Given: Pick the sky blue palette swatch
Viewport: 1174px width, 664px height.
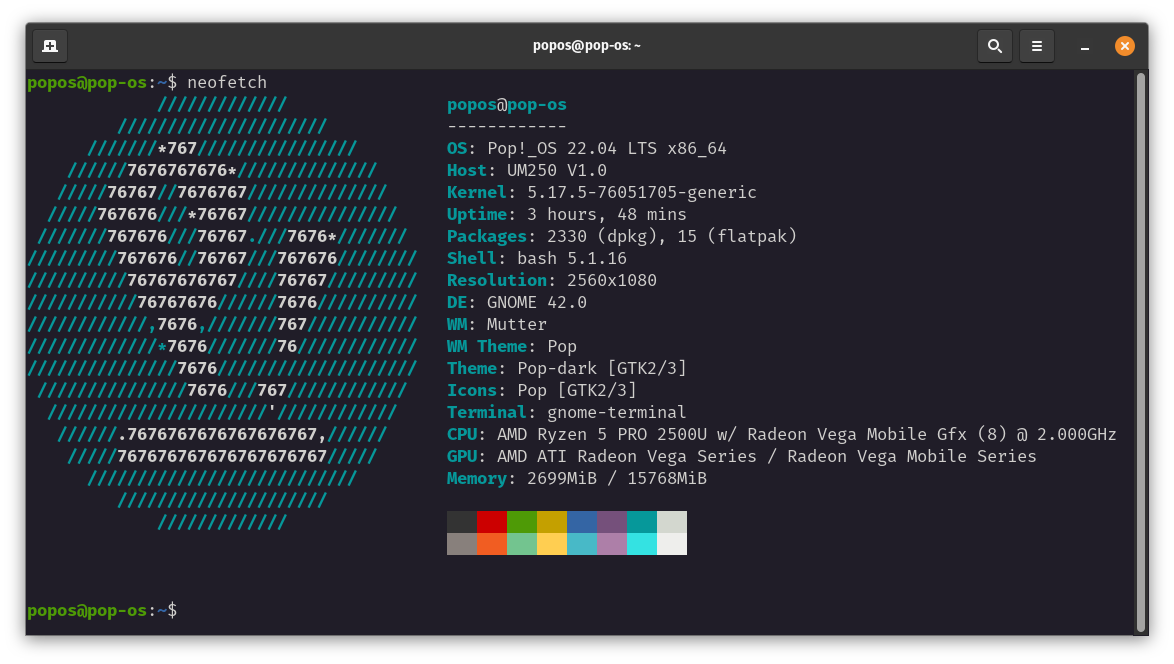Looking at the screenshot, I should [x=582, y=543].
